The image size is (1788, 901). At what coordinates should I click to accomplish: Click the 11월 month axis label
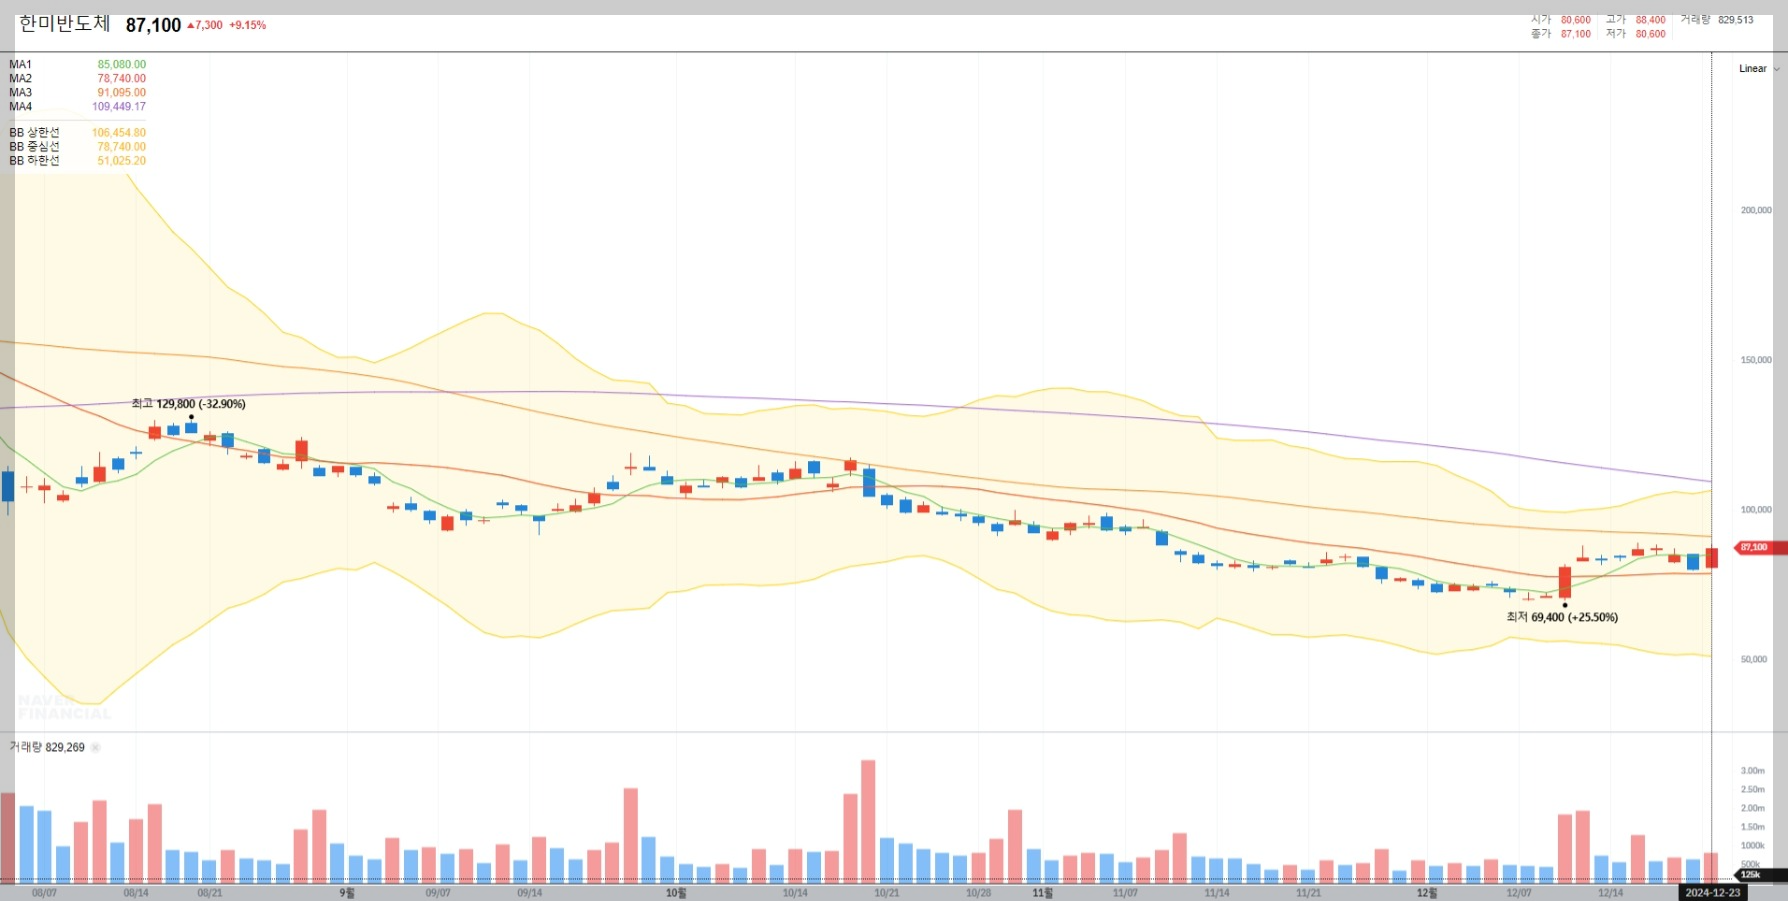[x=1043, y=893]
